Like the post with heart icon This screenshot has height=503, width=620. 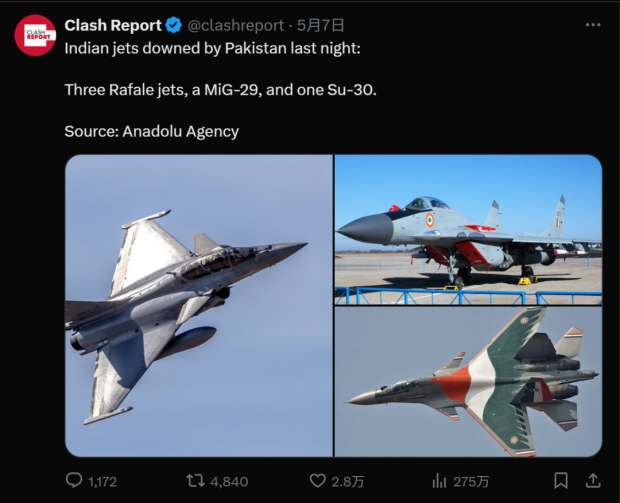coord(317,481)
